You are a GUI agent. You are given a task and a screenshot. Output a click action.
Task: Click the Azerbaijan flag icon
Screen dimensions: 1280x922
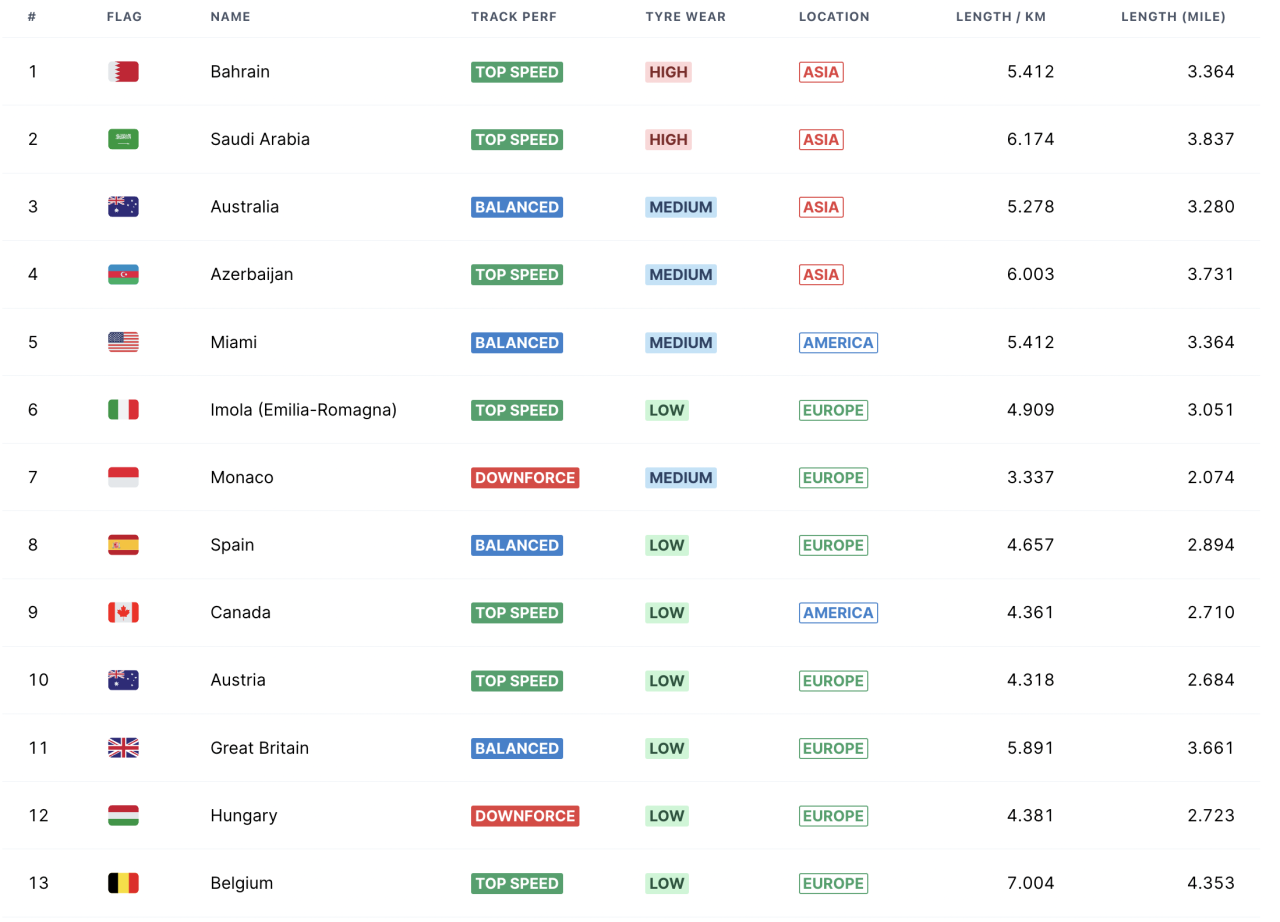coord(123,274)
